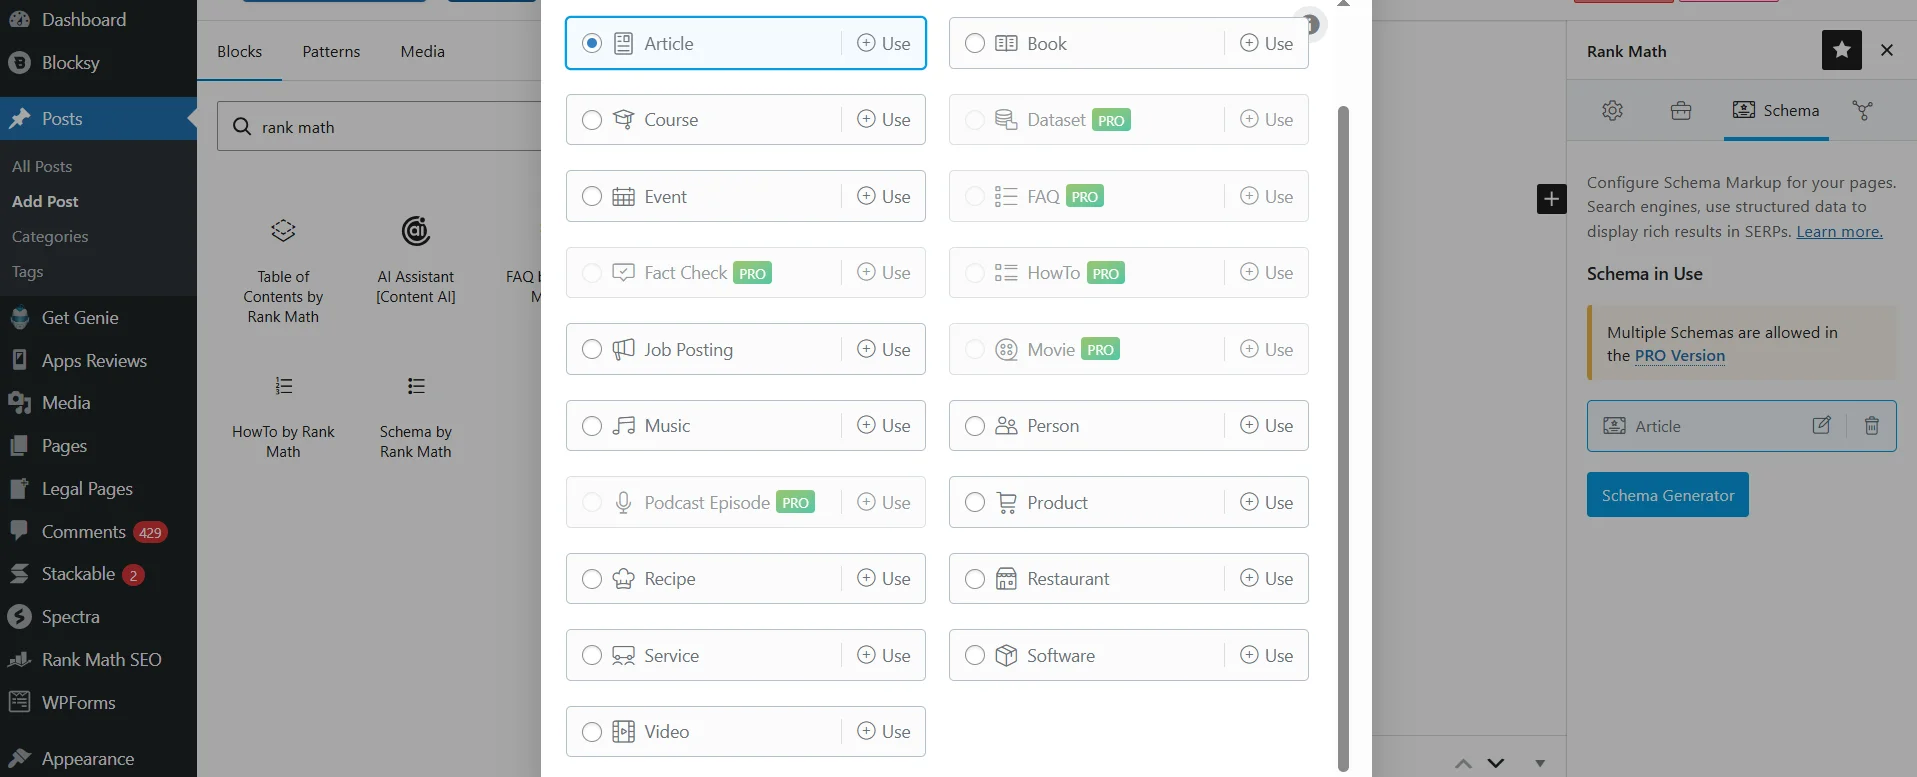Open the Rank Math Advanced briefcase tab
The height and width of the screenshot is (777, 1917).
point(1681,110)
